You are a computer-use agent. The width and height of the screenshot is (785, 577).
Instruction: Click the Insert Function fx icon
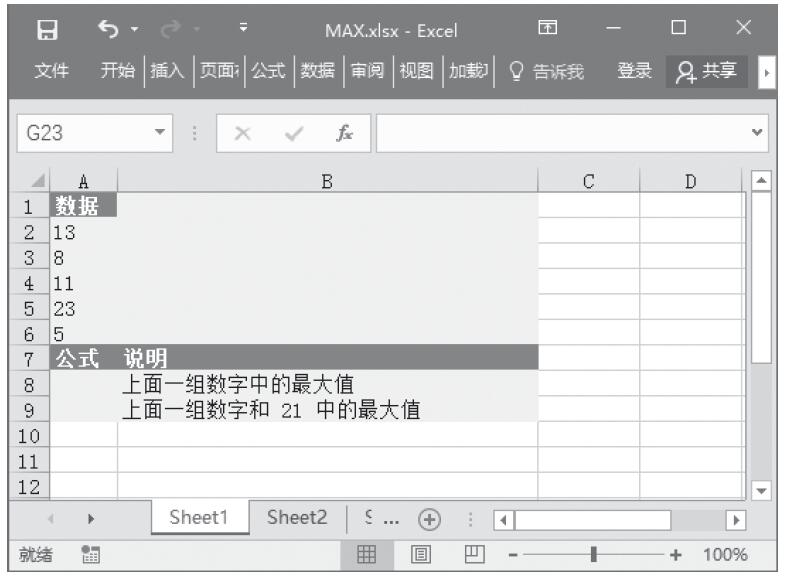point(344,133)
